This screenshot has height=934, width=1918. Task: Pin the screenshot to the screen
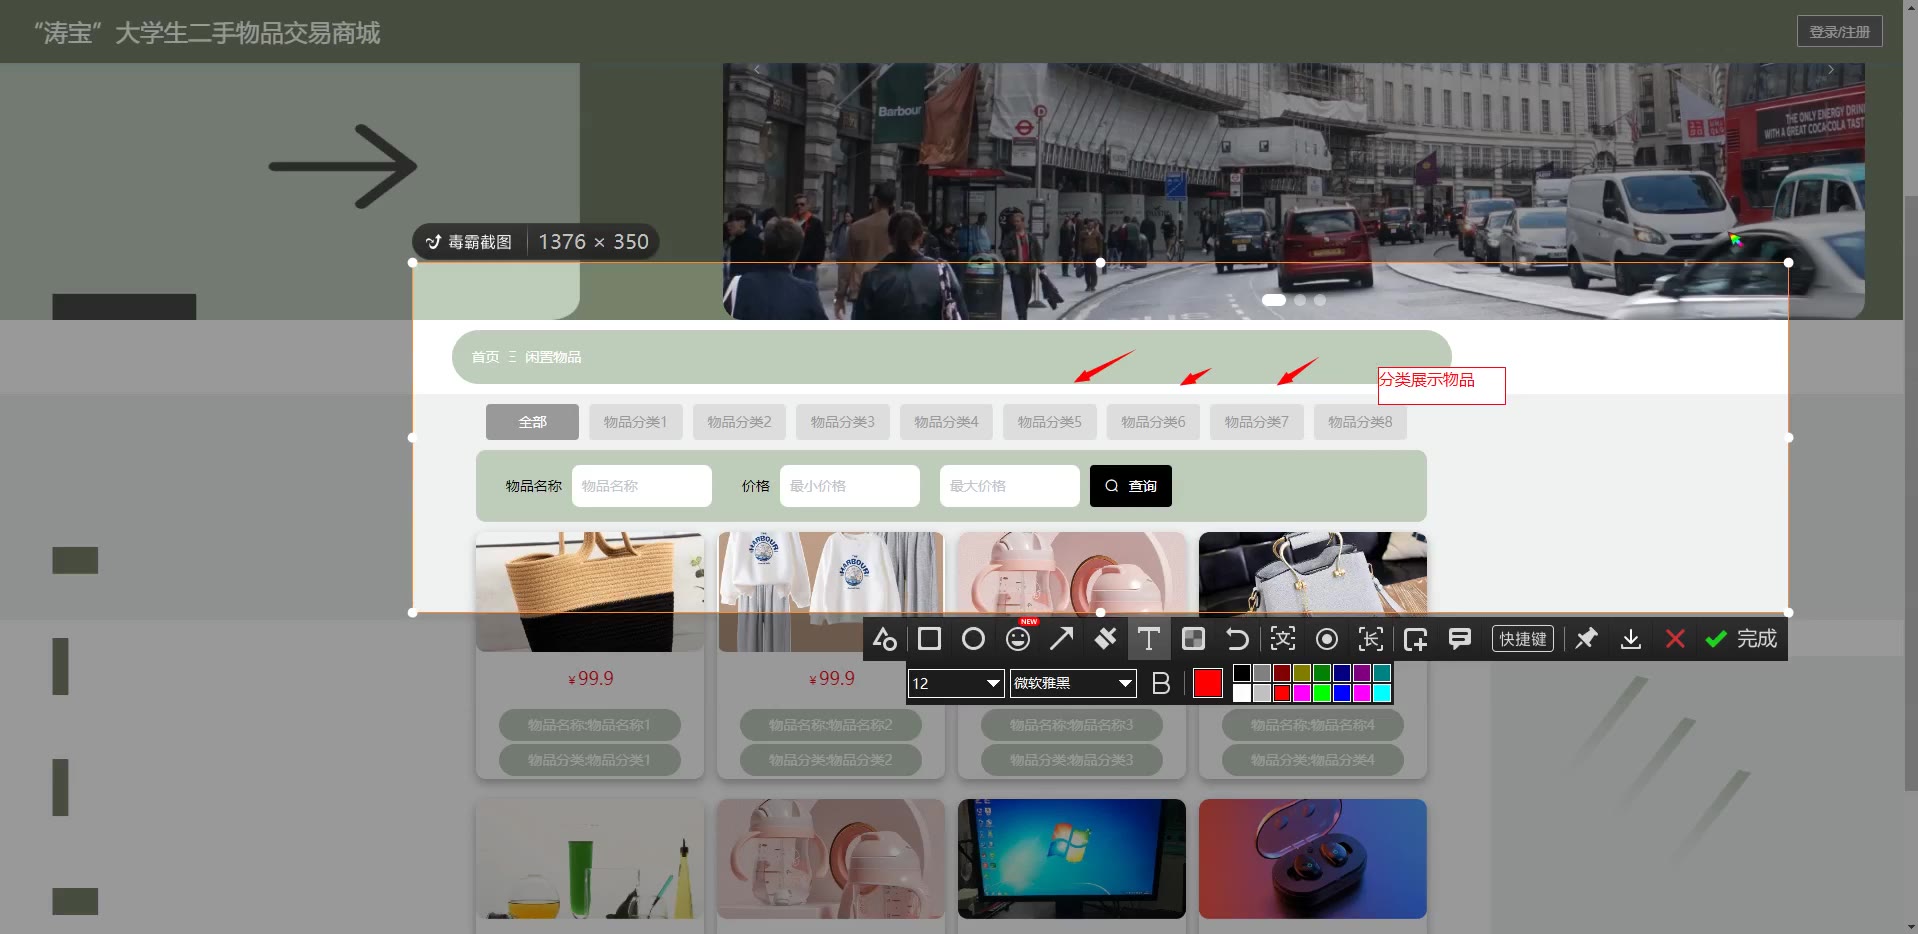(1586, 639)
